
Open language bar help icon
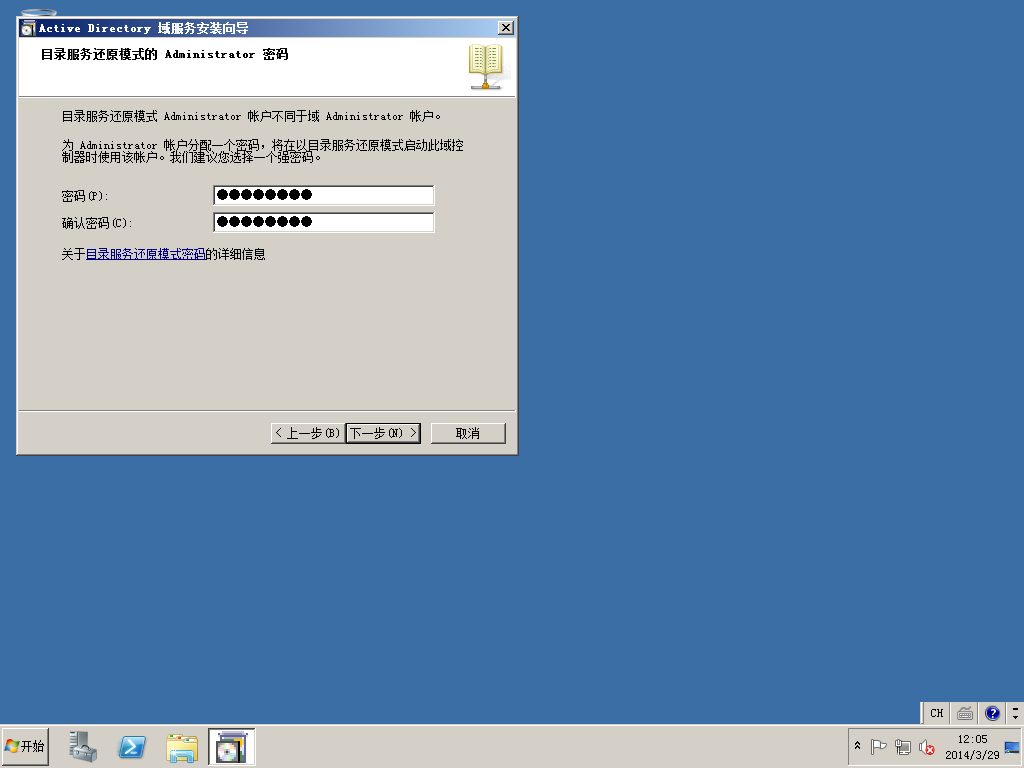coord(992,713)
